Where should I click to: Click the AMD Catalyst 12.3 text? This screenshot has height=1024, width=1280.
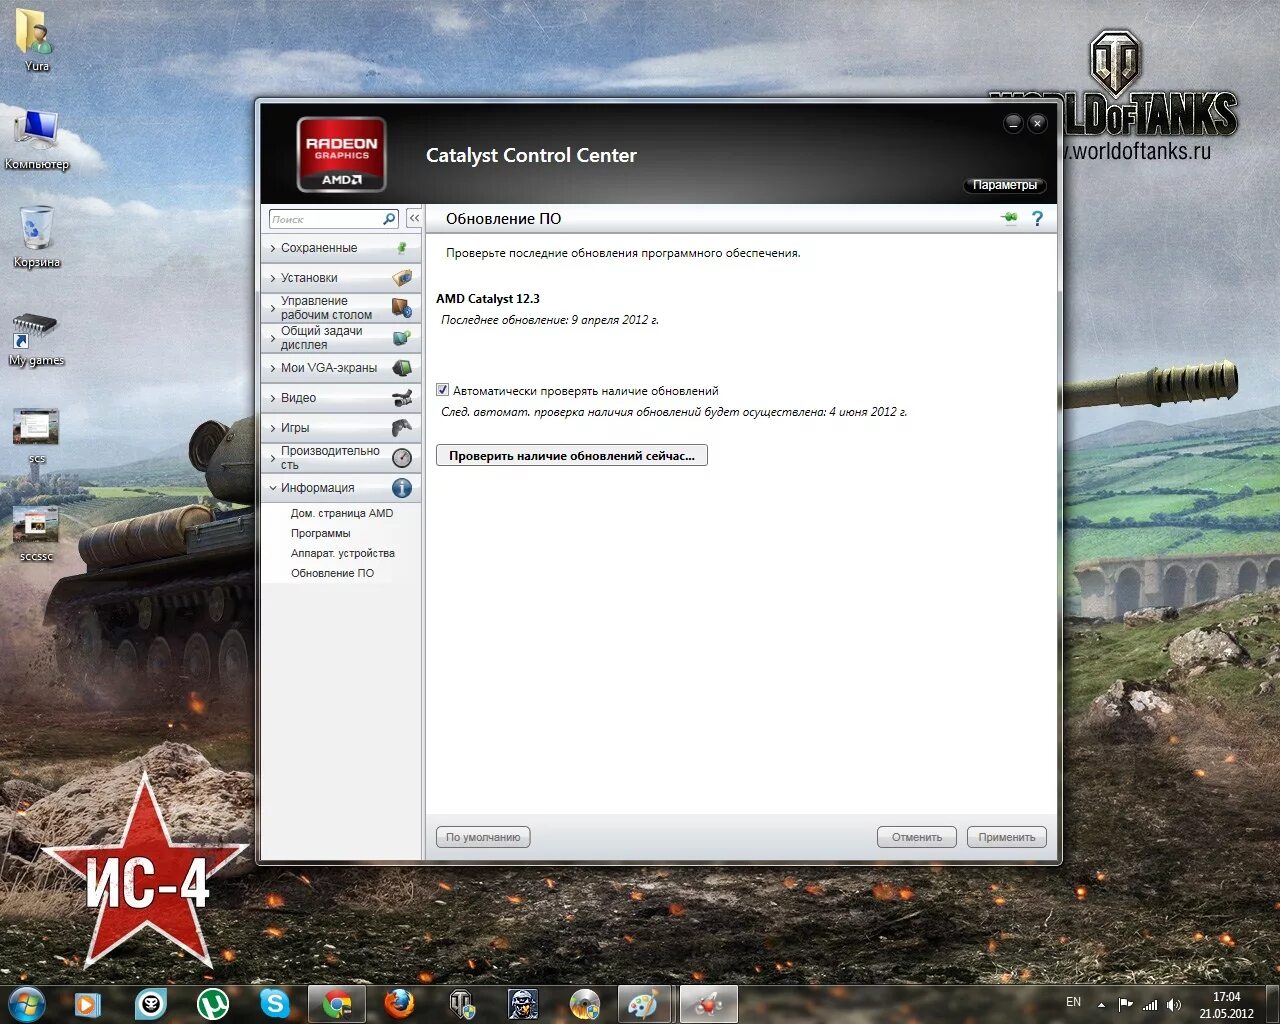click(x=488, y=299)
